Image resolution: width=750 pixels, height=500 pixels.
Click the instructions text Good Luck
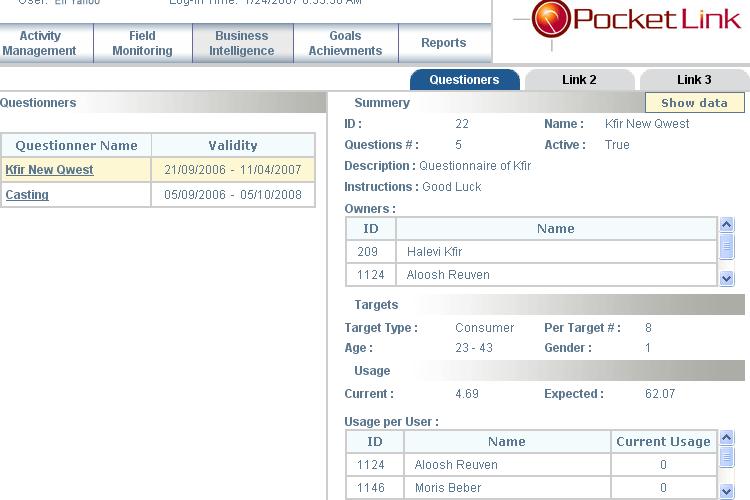pyautogui.click(x=452, y=187)
